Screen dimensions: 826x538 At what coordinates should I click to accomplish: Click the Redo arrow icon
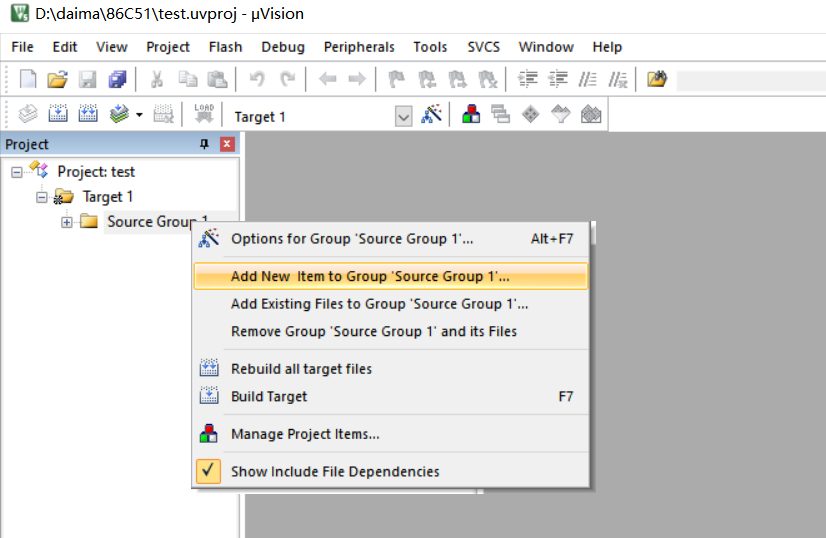click(x=287, y=80)
